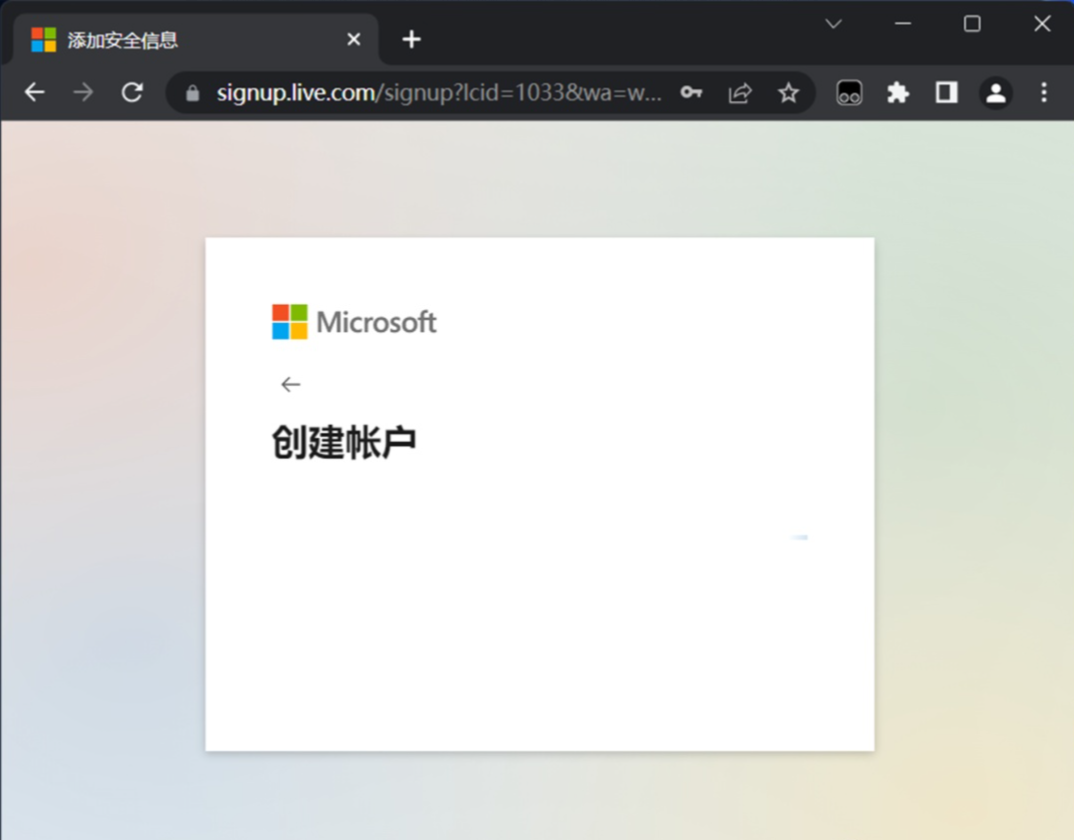Click the extension icon left of the puzzle piece
This screenshot has height=840, width=1074.
point(849,92)
